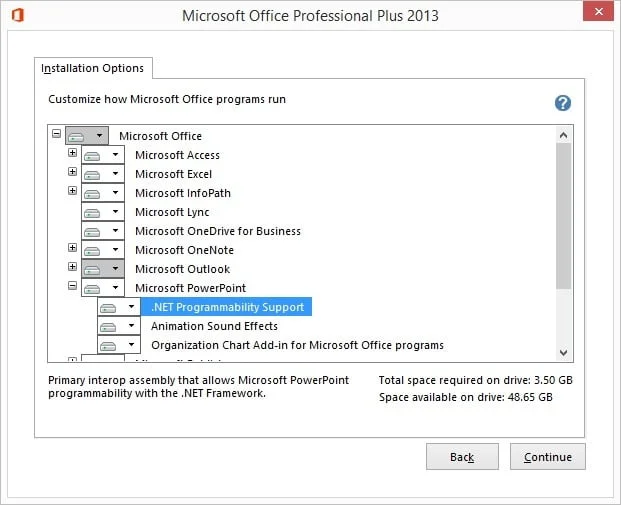
Task: Select Organization Chart Add-in for Office programs
Action: (297, 345)
